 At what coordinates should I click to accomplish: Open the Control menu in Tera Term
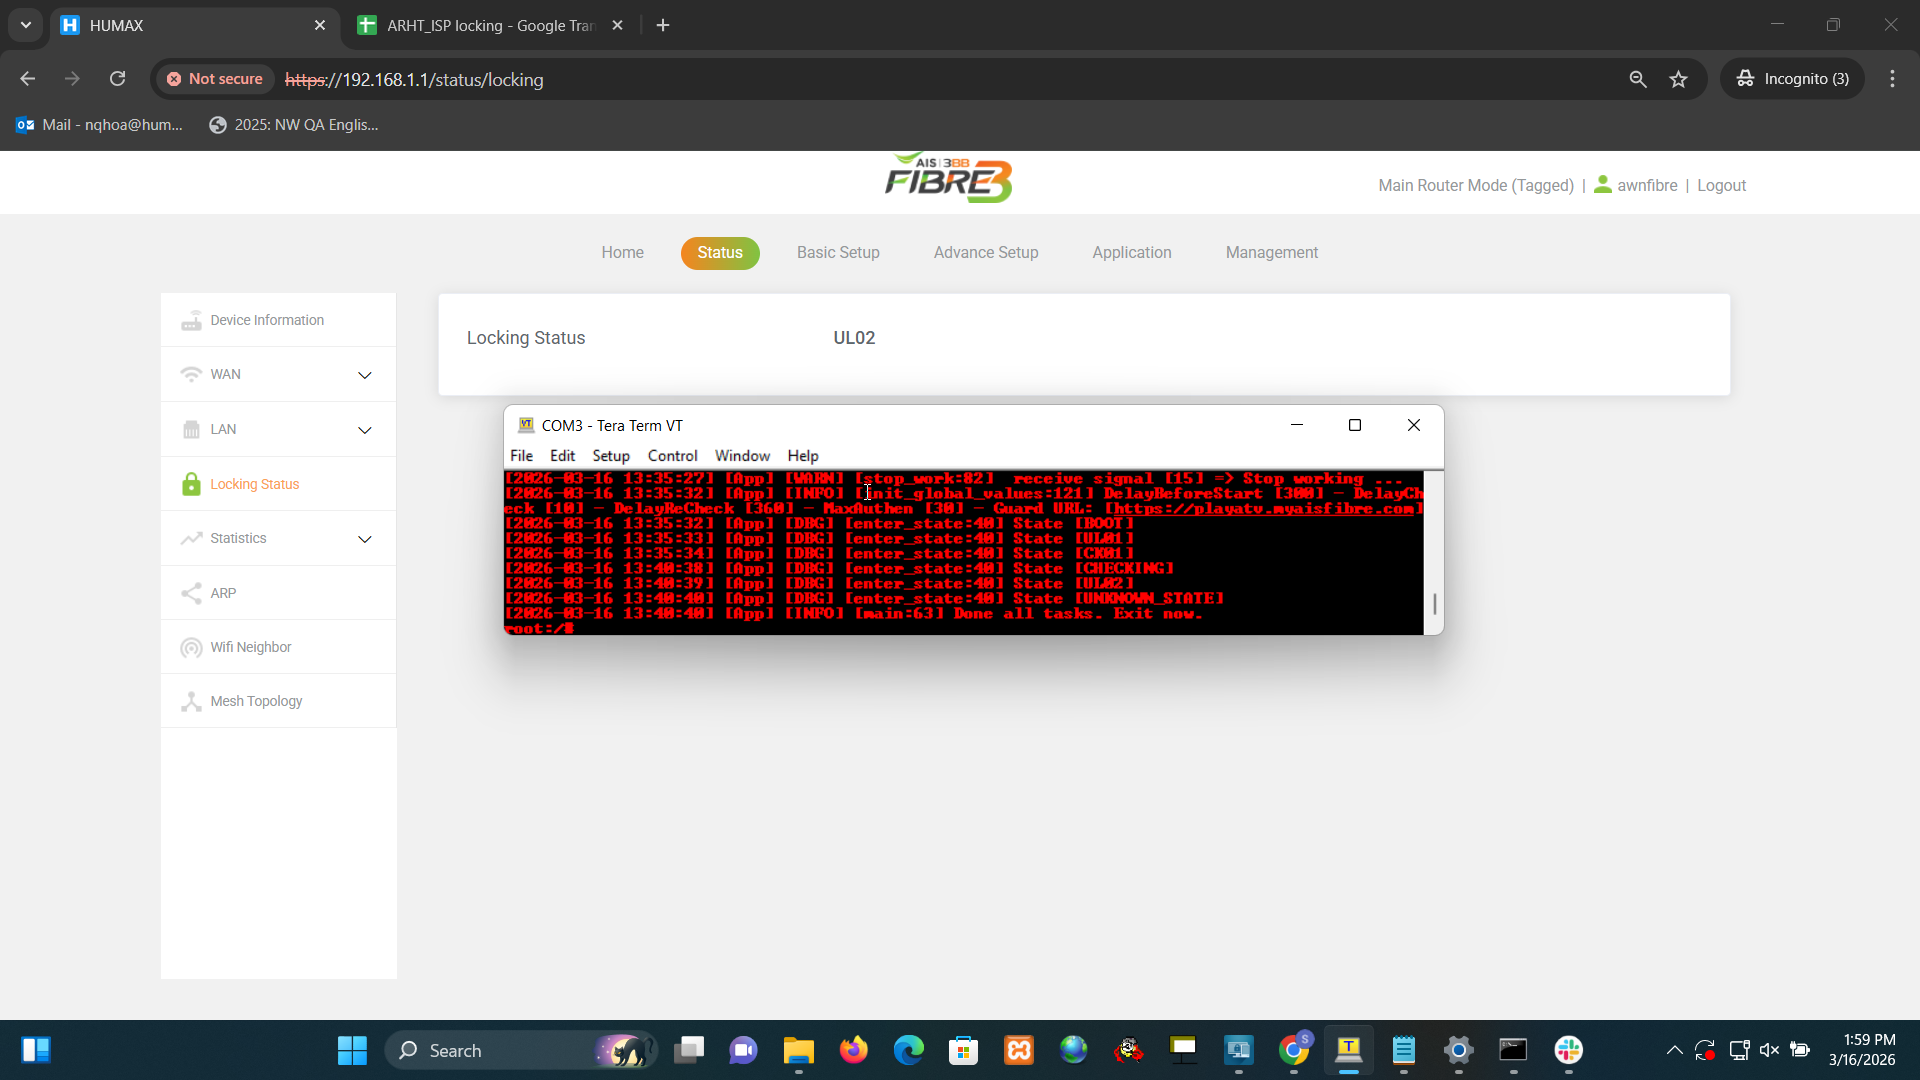pyautogui.click(x=672, y=456)
